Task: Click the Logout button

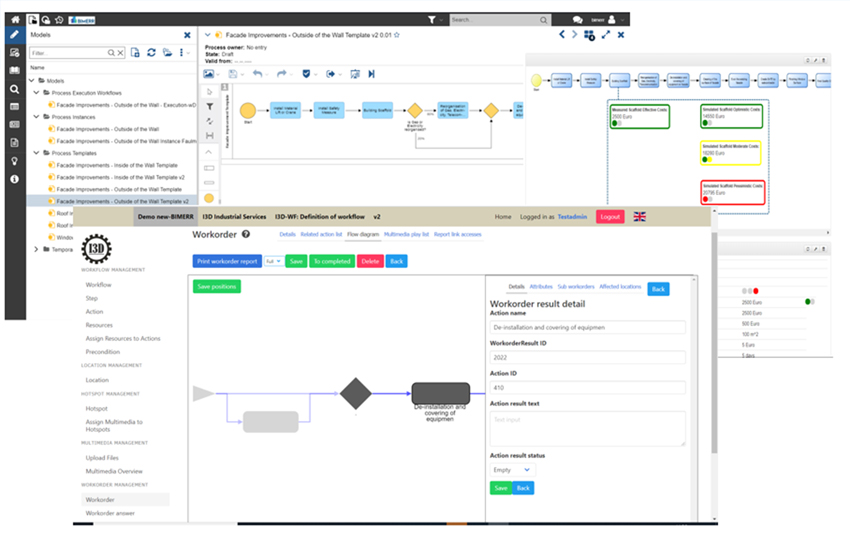Action: pyautogui.click(x=610, y=216)
